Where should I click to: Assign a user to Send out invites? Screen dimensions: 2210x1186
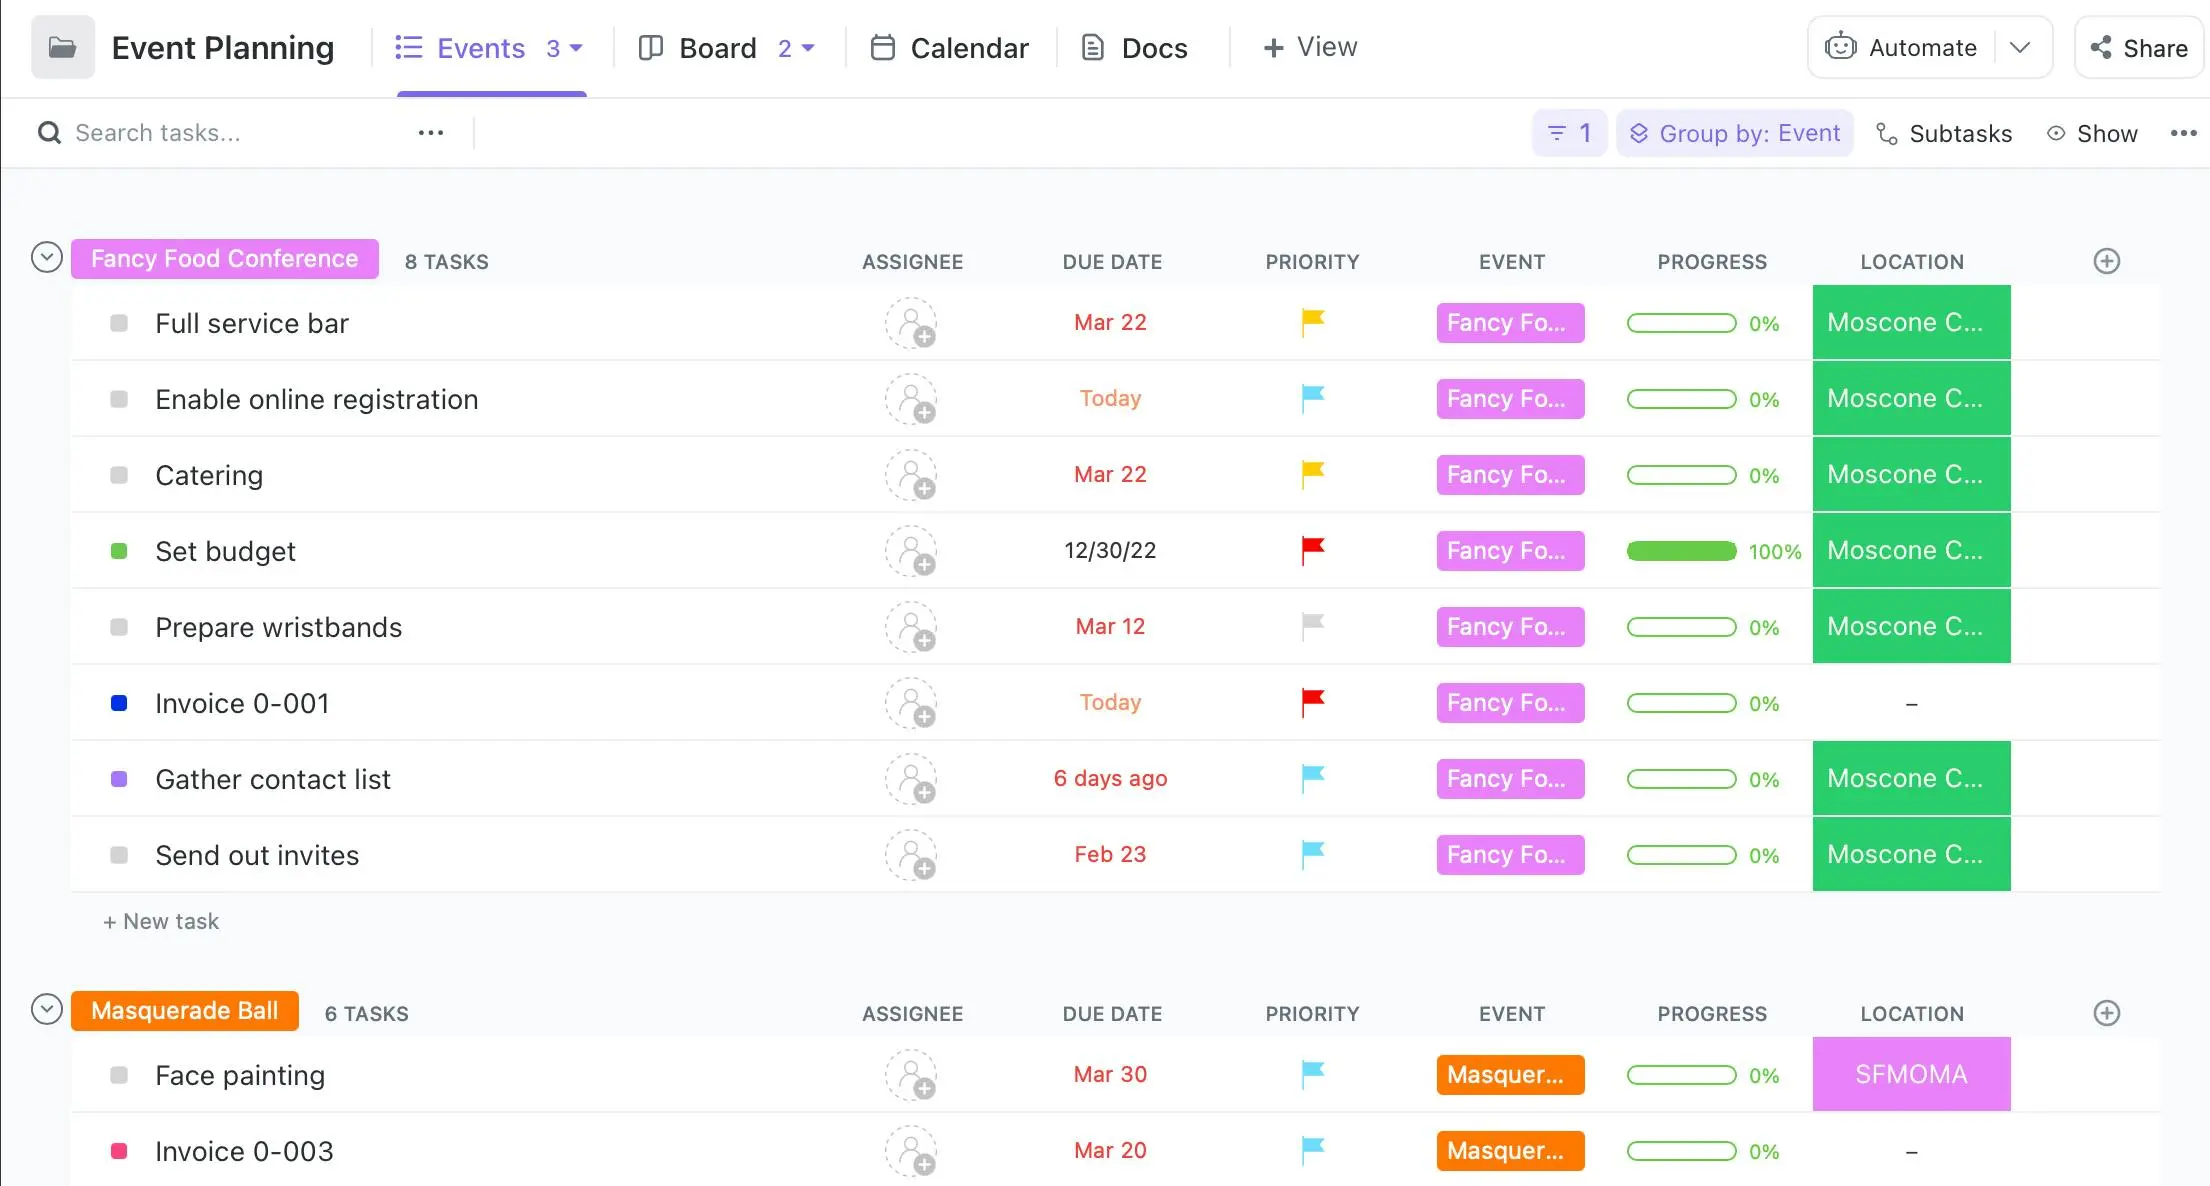(911, 855)
